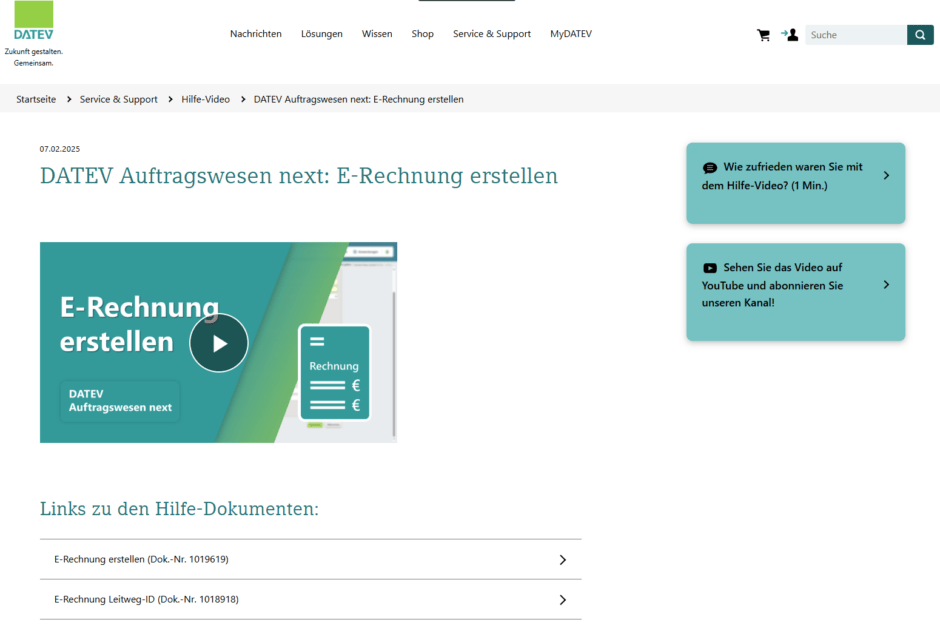Click chevron for Dok.-Nr. 1019619 row
Viewport: 940px width, 628px height.
tap(562, 560)
